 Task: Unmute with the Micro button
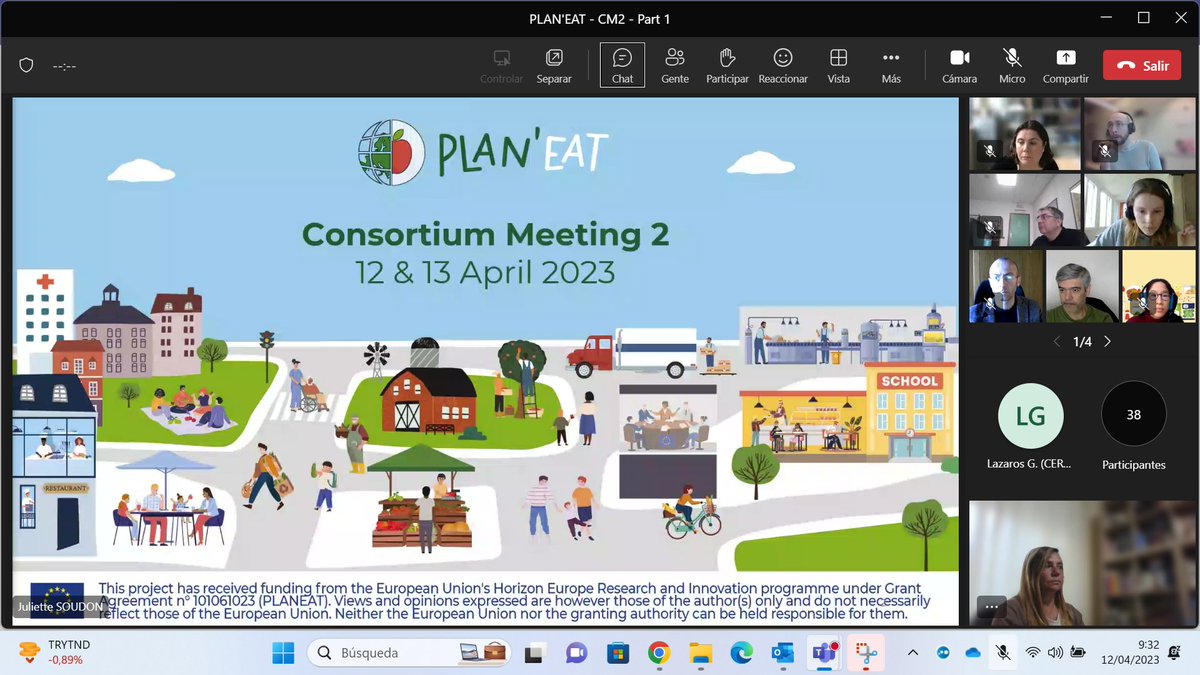1012,65
